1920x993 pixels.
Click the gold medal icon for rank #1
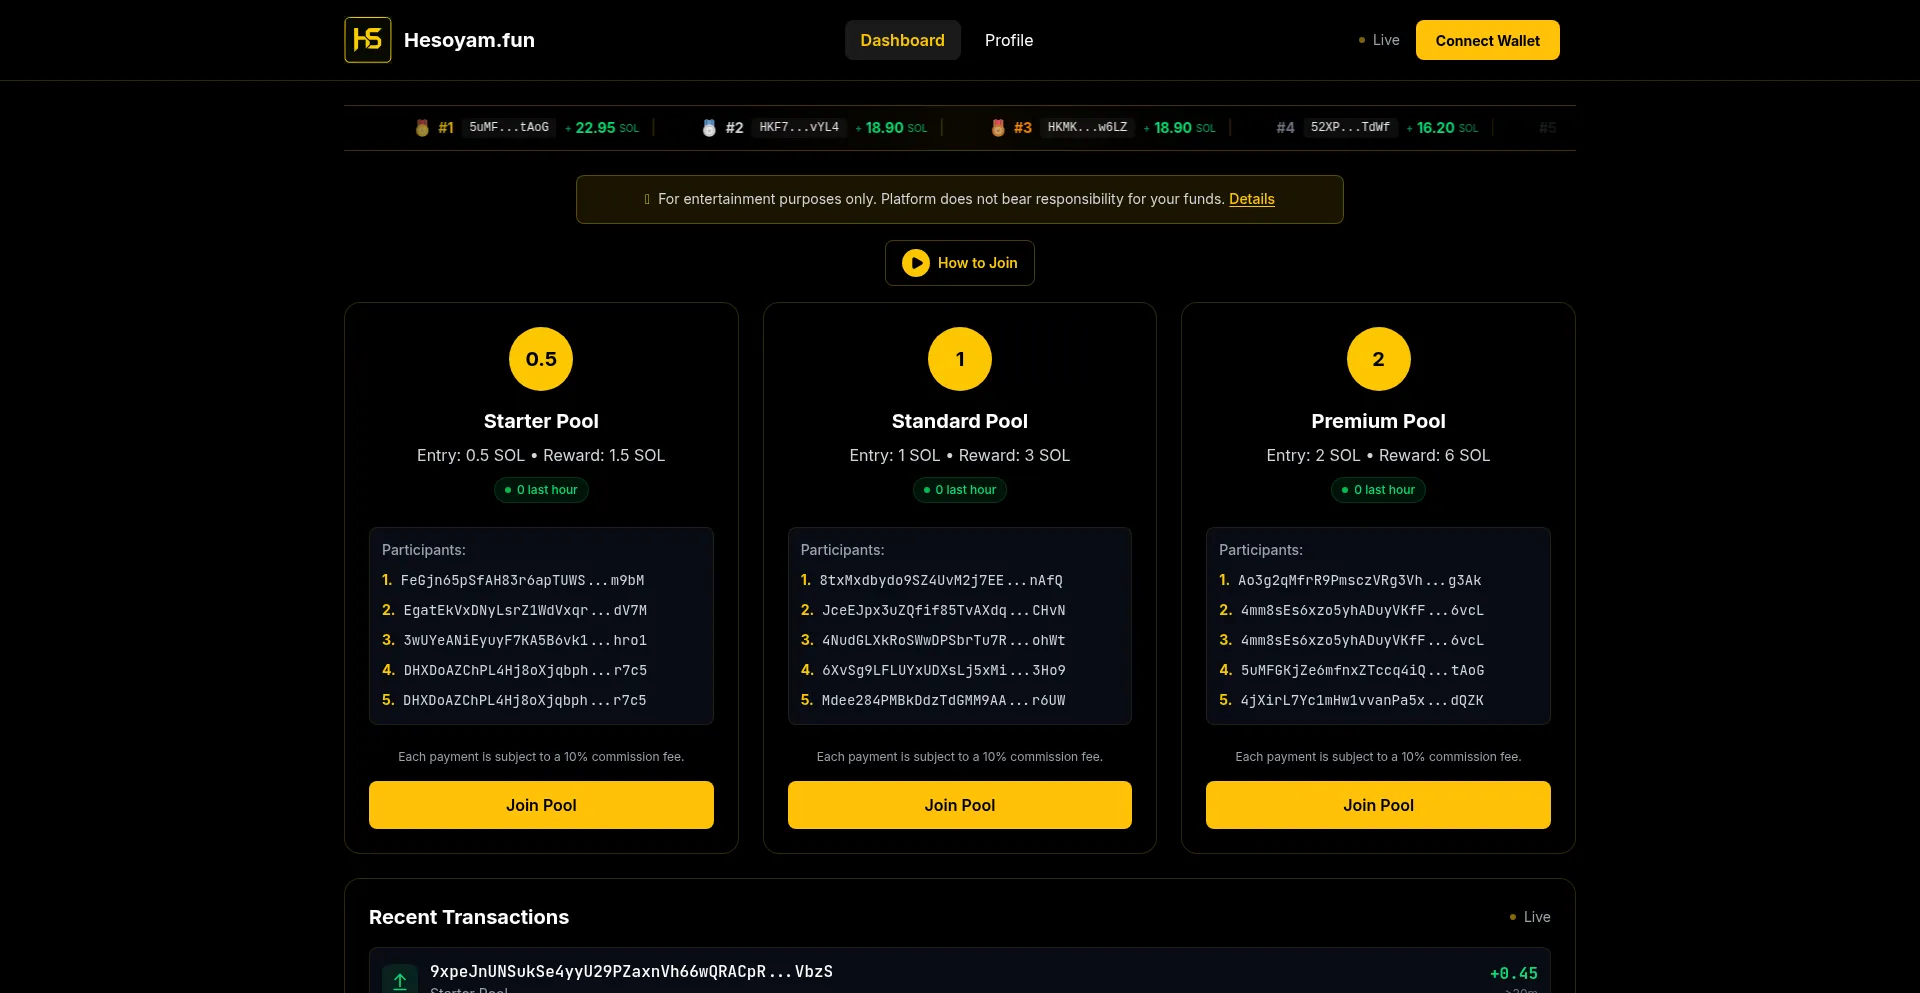coord(422,128)
